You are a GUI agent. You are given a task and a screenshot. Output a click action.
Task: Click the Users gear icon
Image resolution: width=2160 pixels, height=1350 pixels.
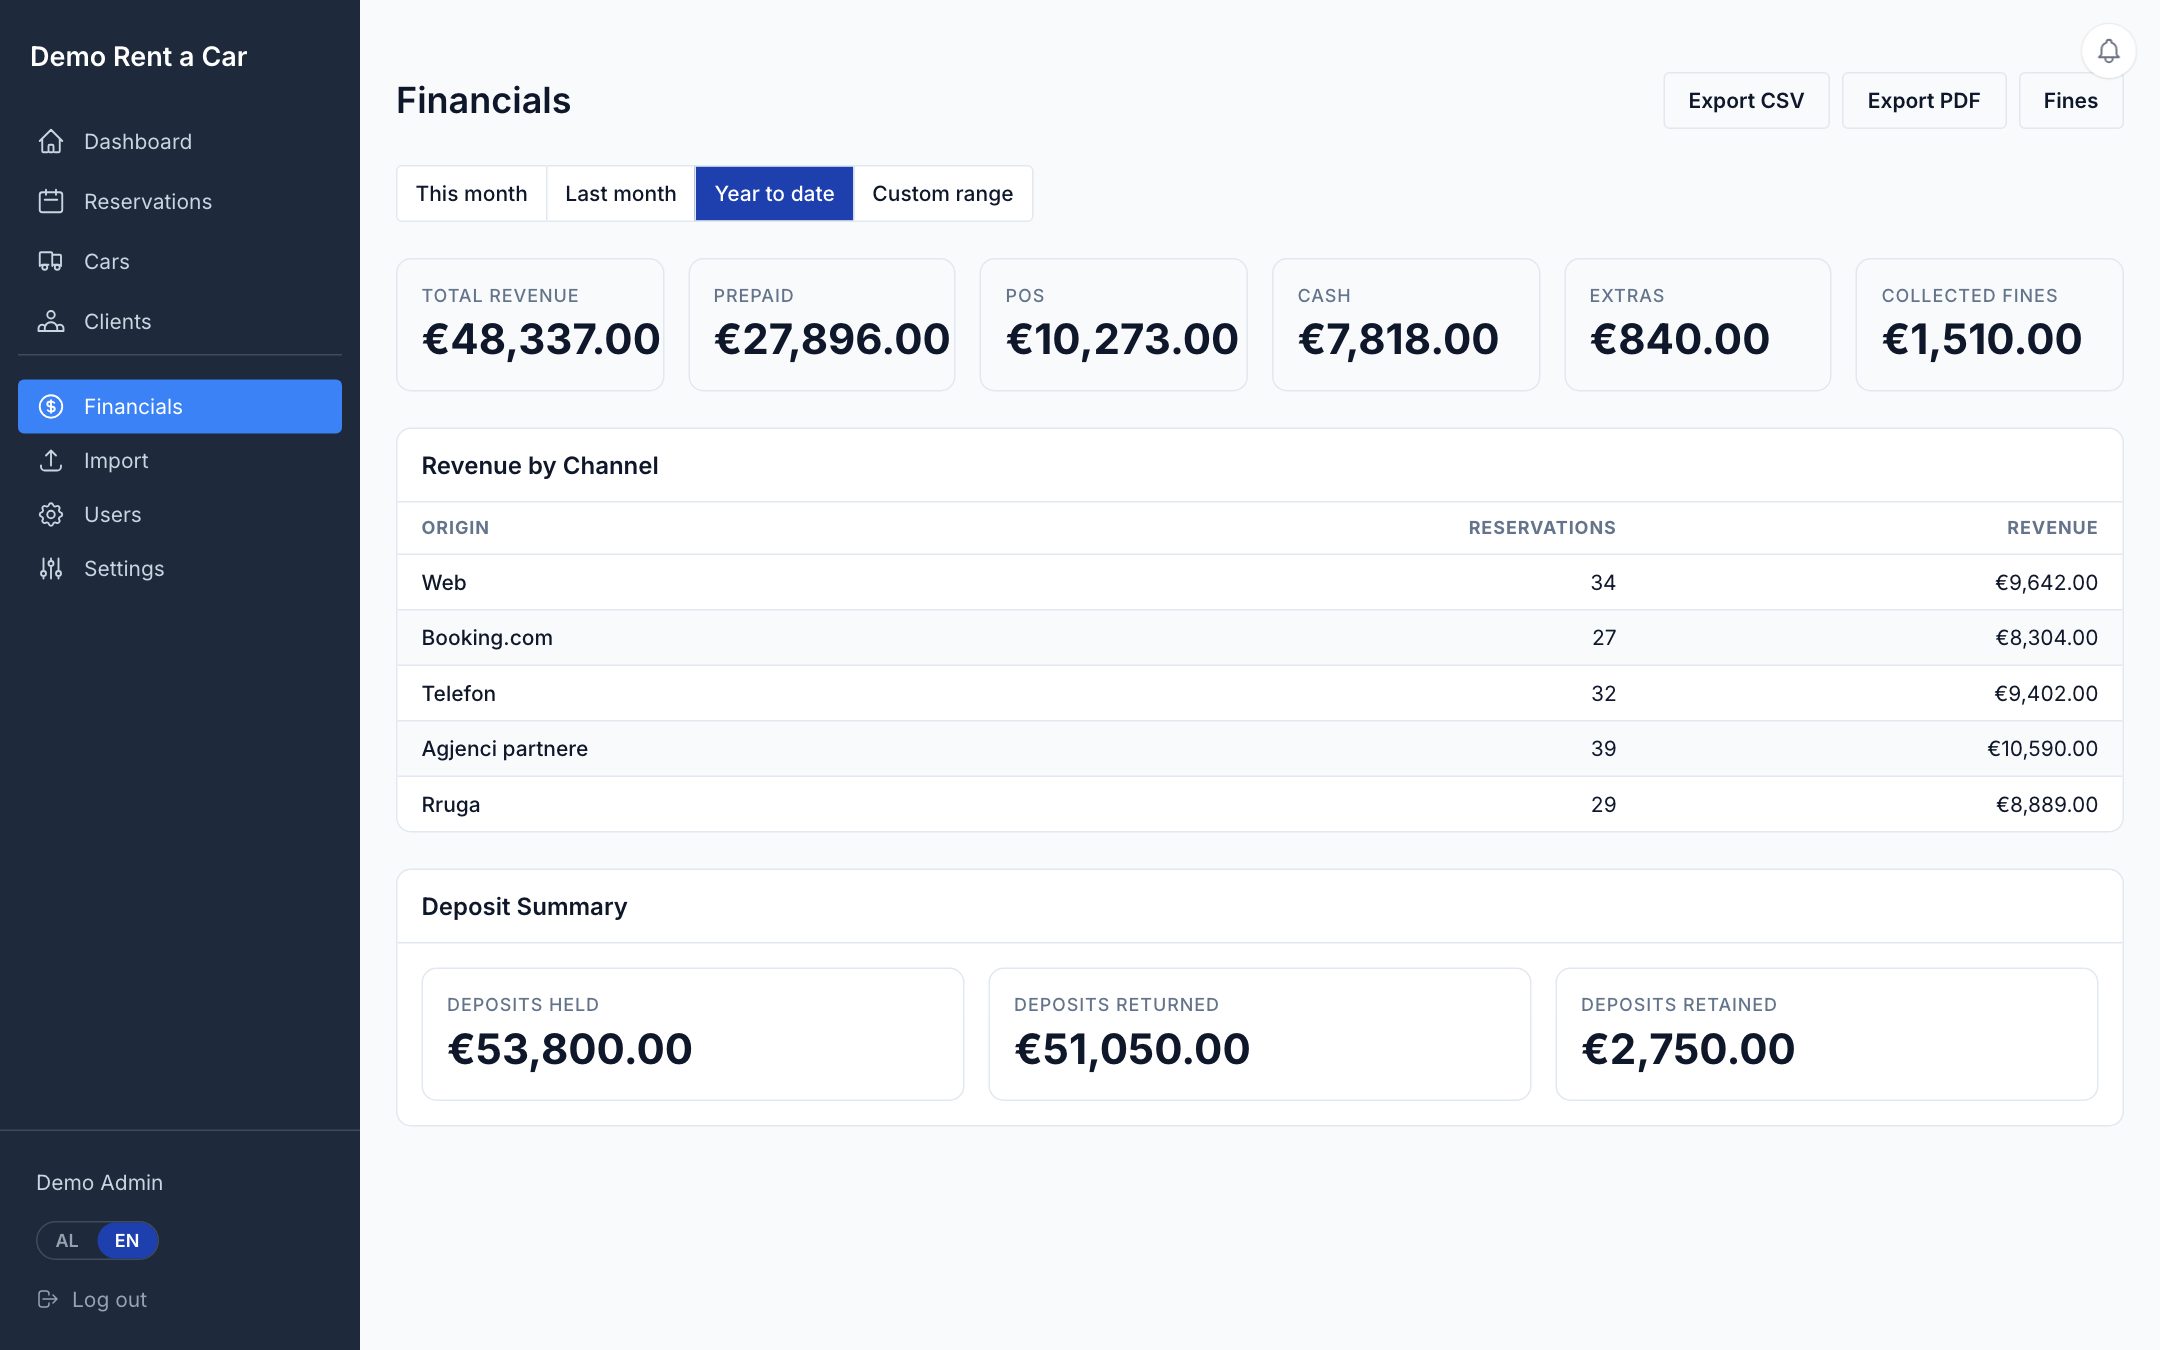tap(51, 515)
